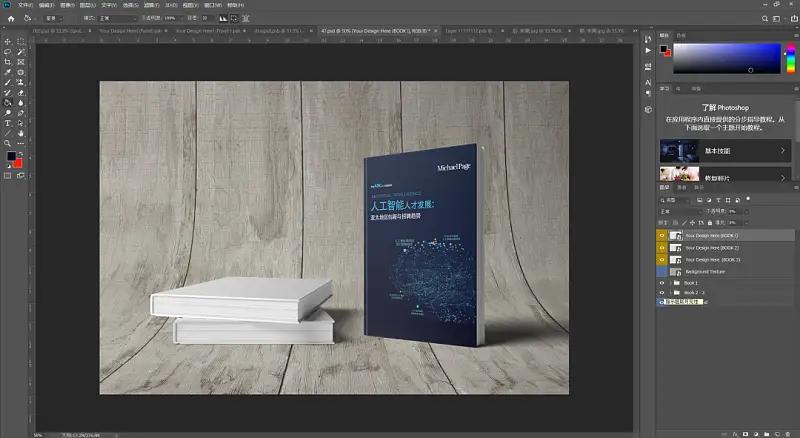Toggle layer filtering on/off switch
This screenshot has height=438, width=800.
pyautogui.click(x=748, y=199)
